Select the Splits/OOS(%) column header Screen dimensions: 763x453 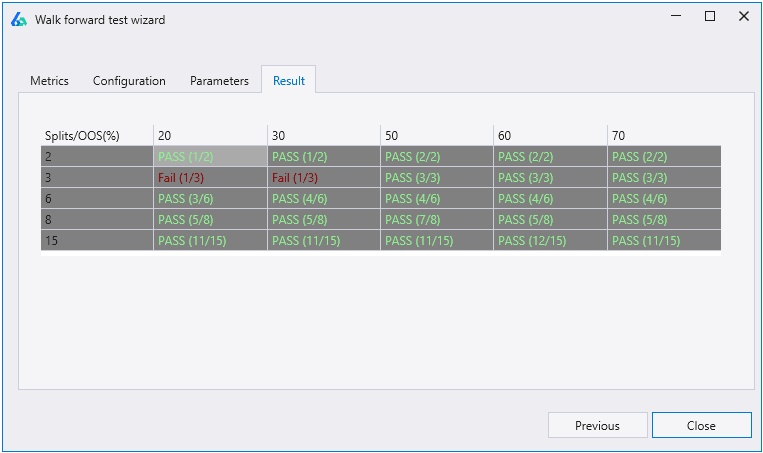82,136
